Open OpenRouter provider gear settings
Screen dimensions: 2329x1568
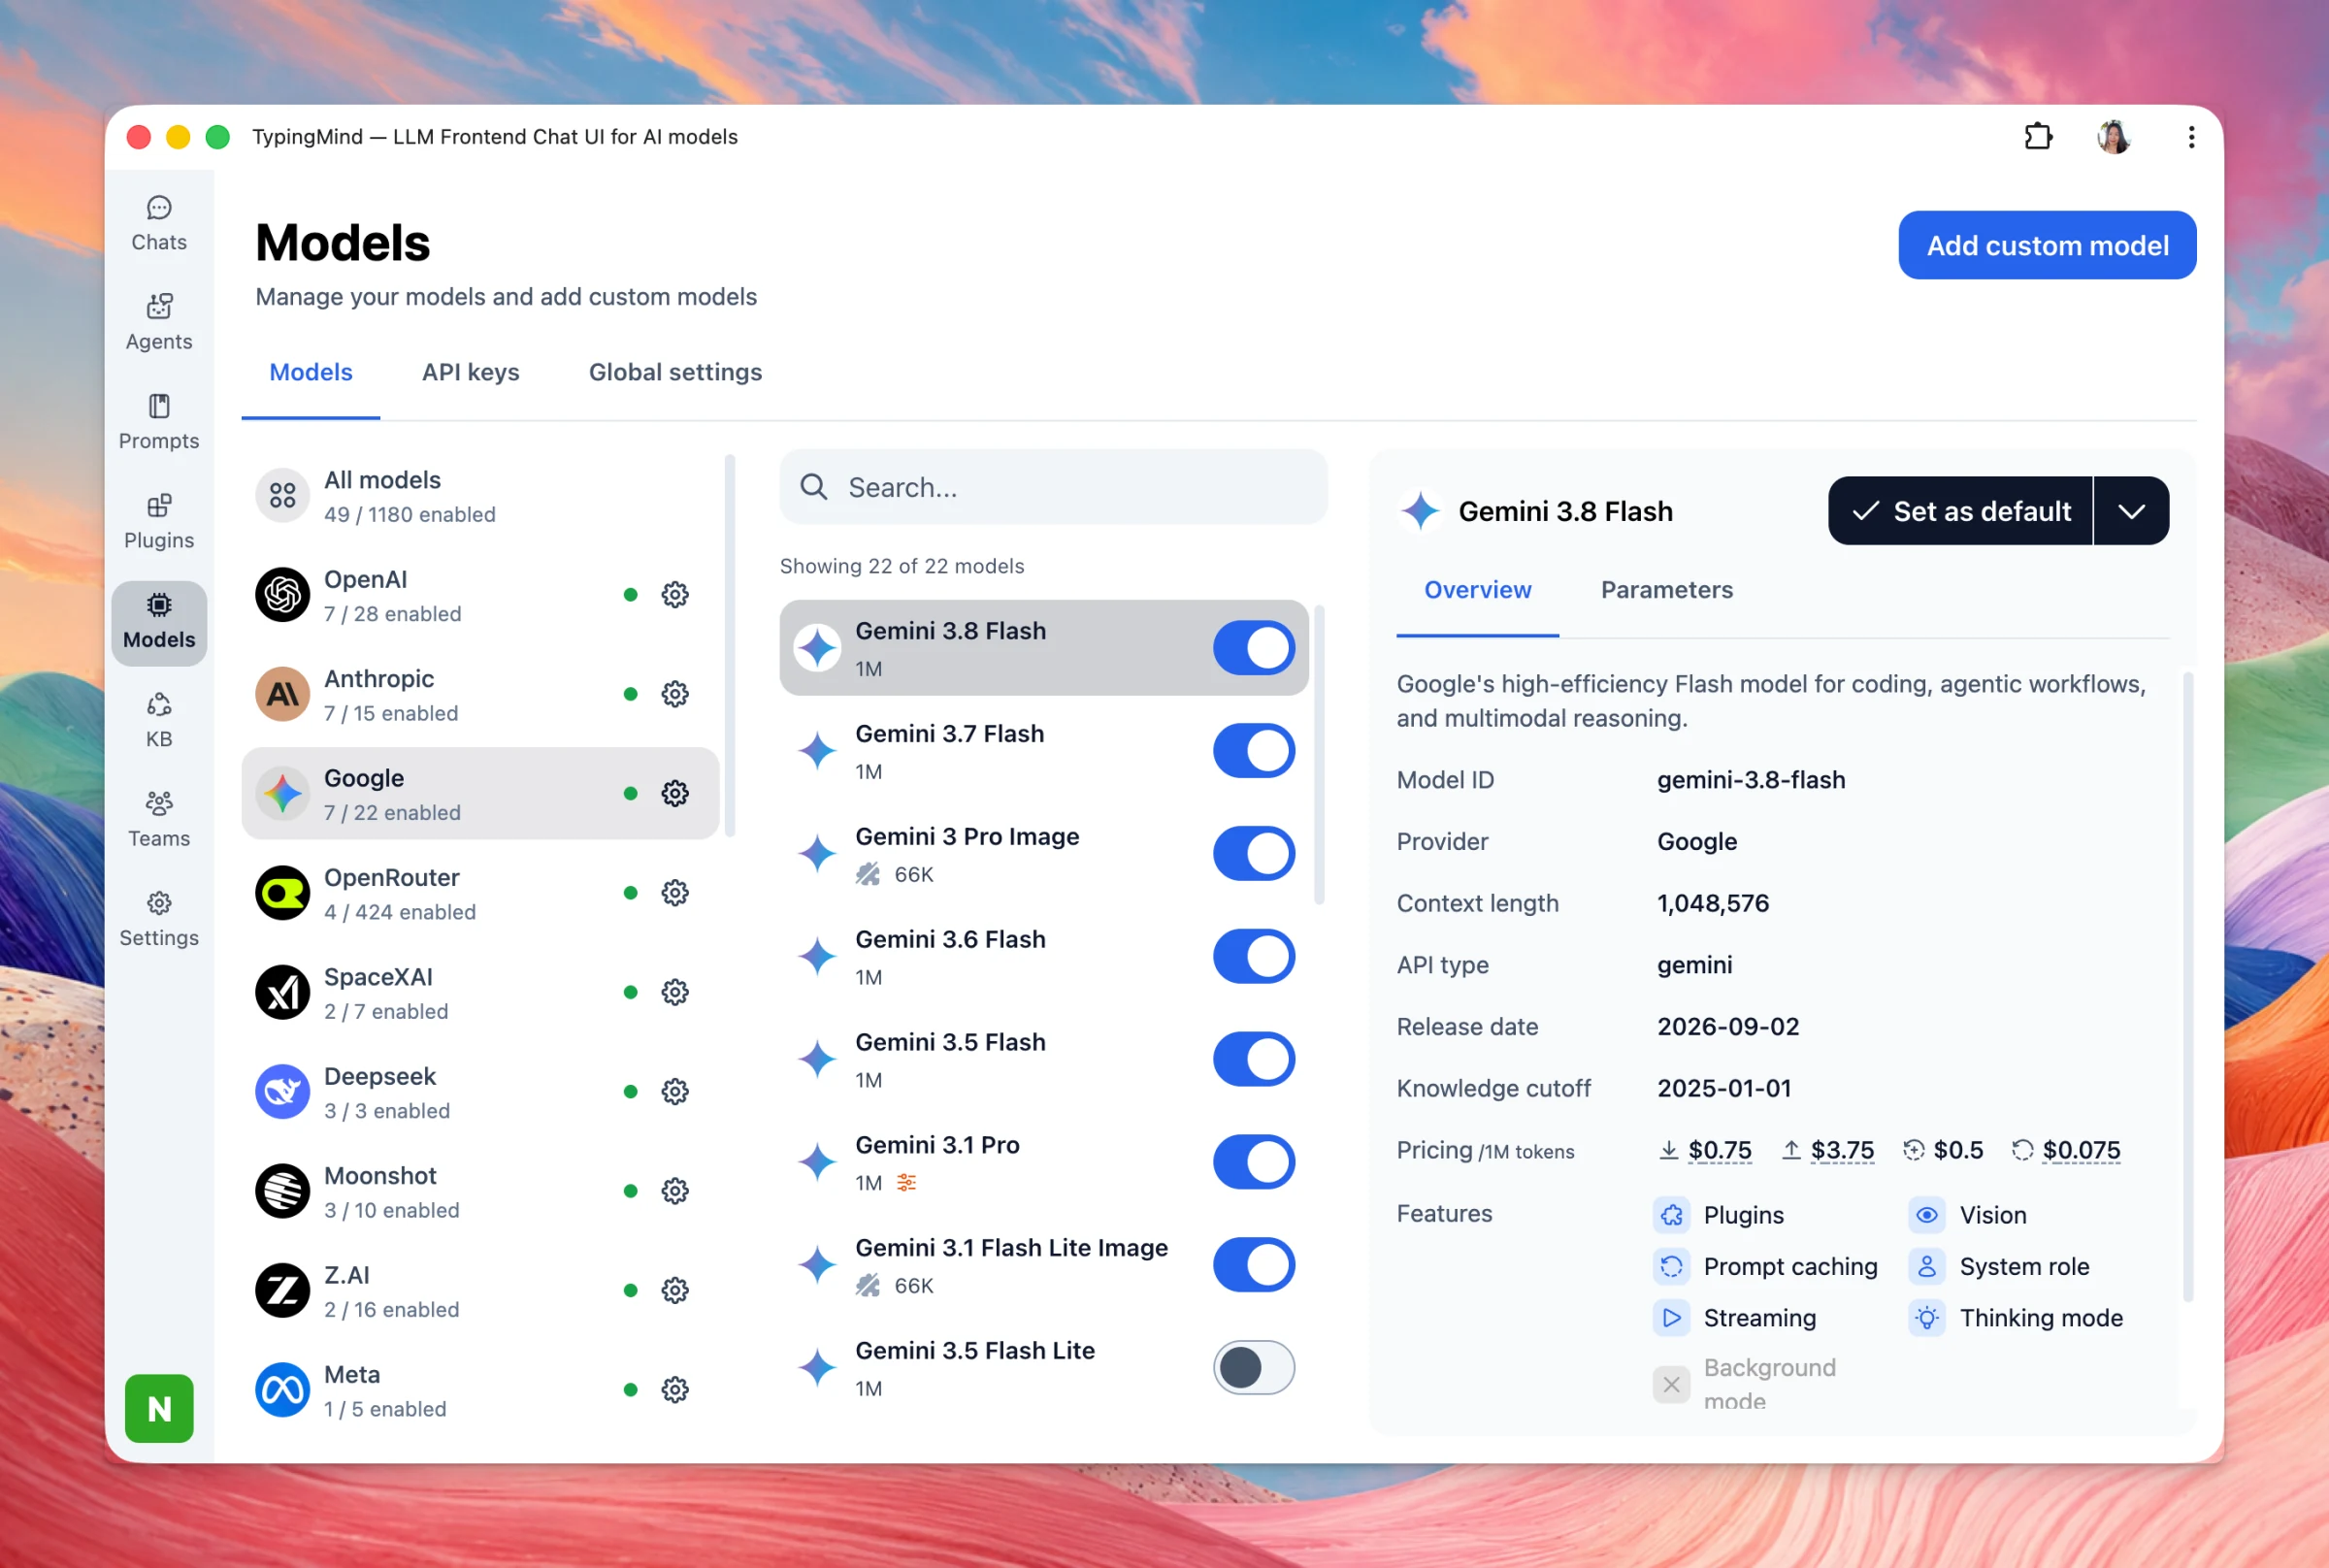pyautogui.click(x=675, y=893)
